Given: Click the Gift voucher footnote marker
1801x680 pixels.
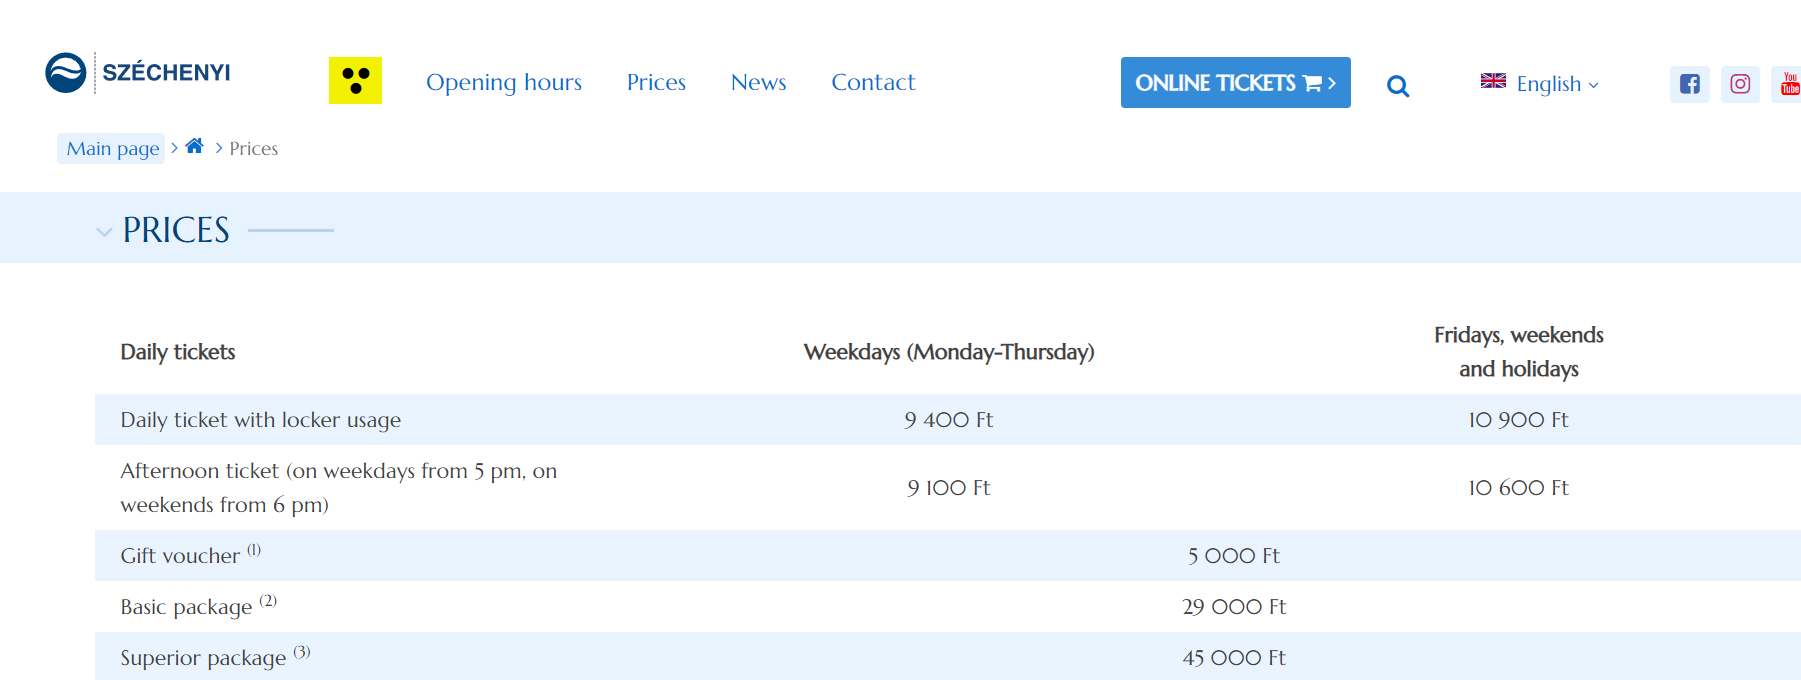Looking at the screenshot, I should click(x=254, y=549).
